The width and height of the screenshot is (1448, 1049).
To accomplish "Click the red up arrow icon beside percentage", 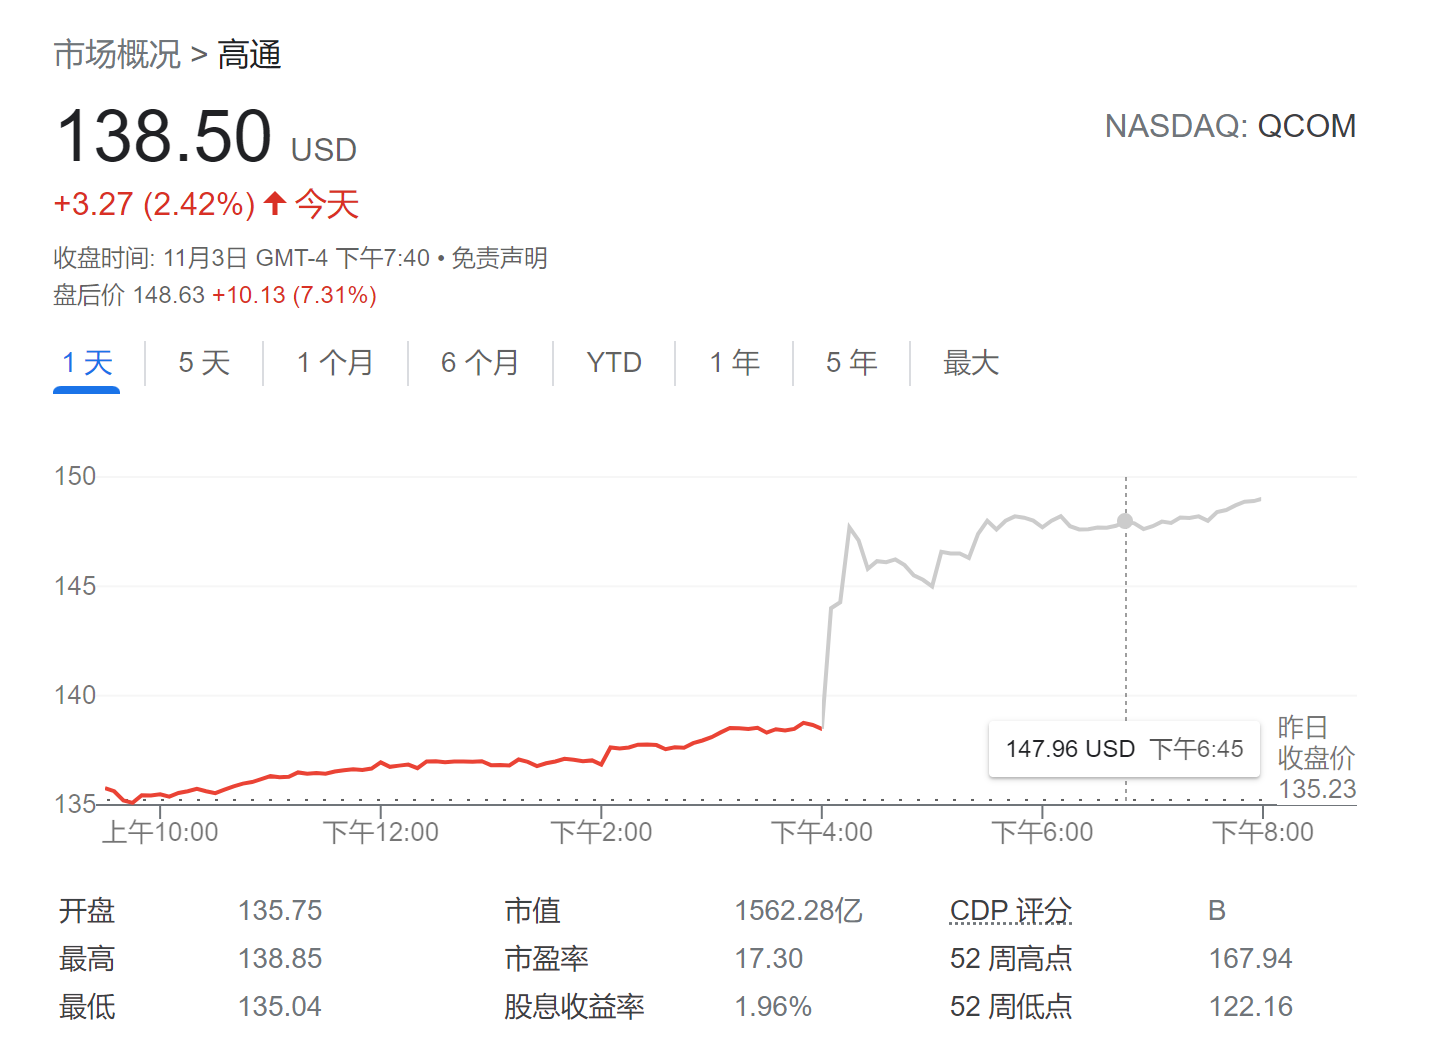I will click(275, 204).
